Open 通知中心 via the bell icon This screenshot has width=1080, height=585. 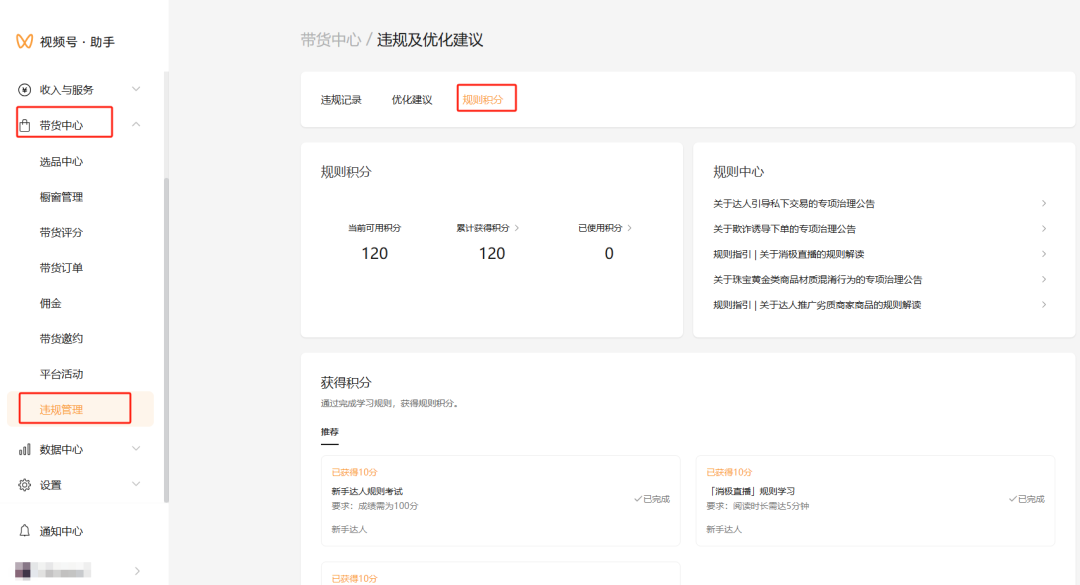click(x=23, y=531)
